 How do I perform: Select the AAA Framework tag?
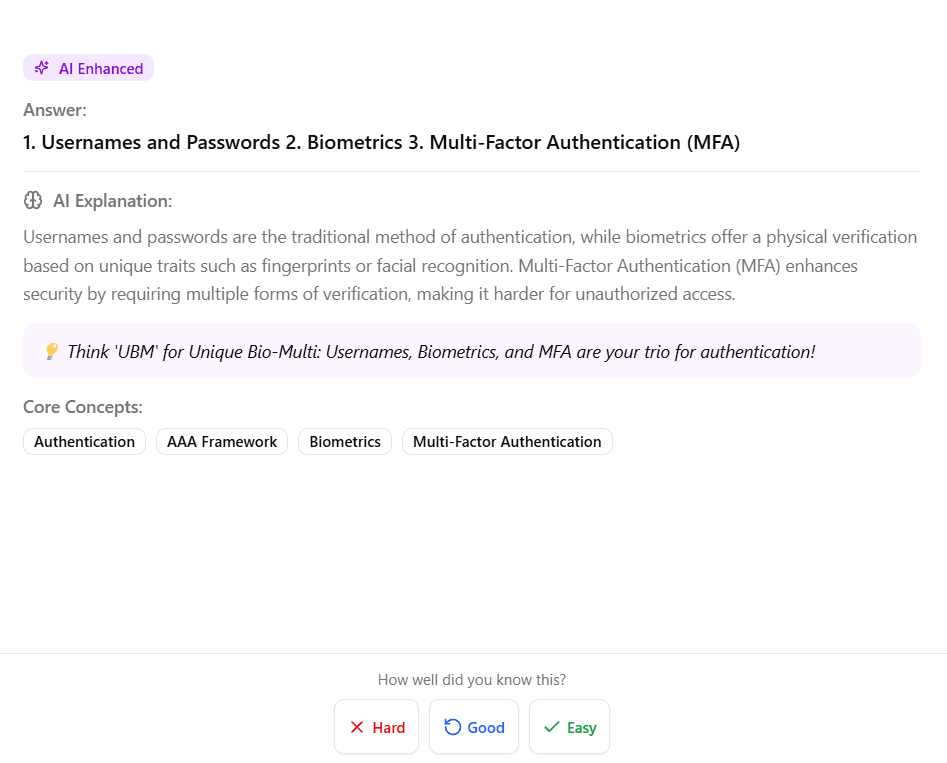pos(221,441)
